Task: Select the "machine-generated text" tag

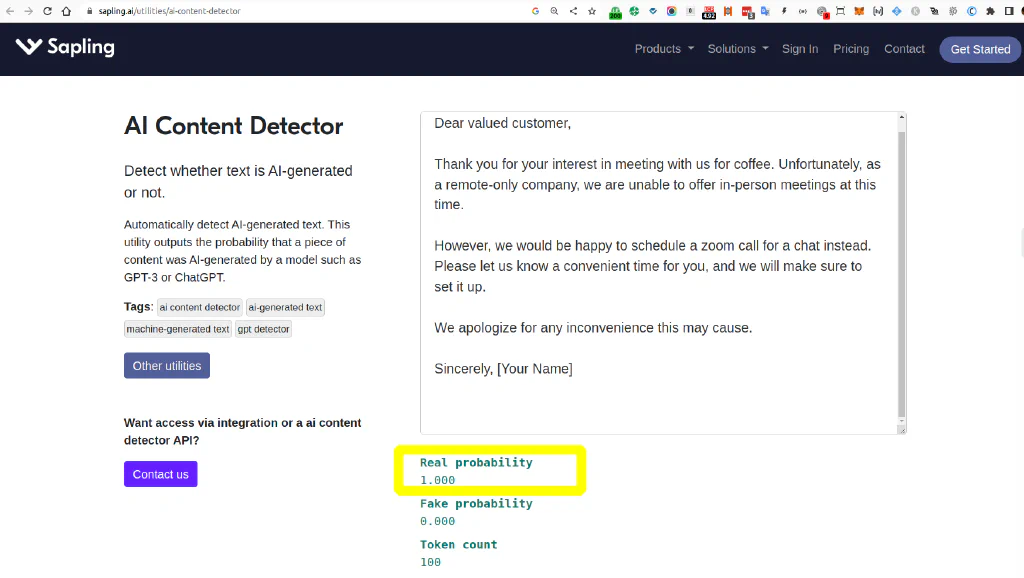Action: pos(178,329)
